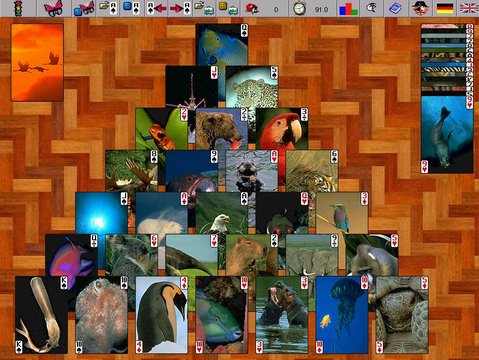This screenshot has height=360, width=479.
Task: Click the stock pile with flying cranes
Action: pos(37,62)
